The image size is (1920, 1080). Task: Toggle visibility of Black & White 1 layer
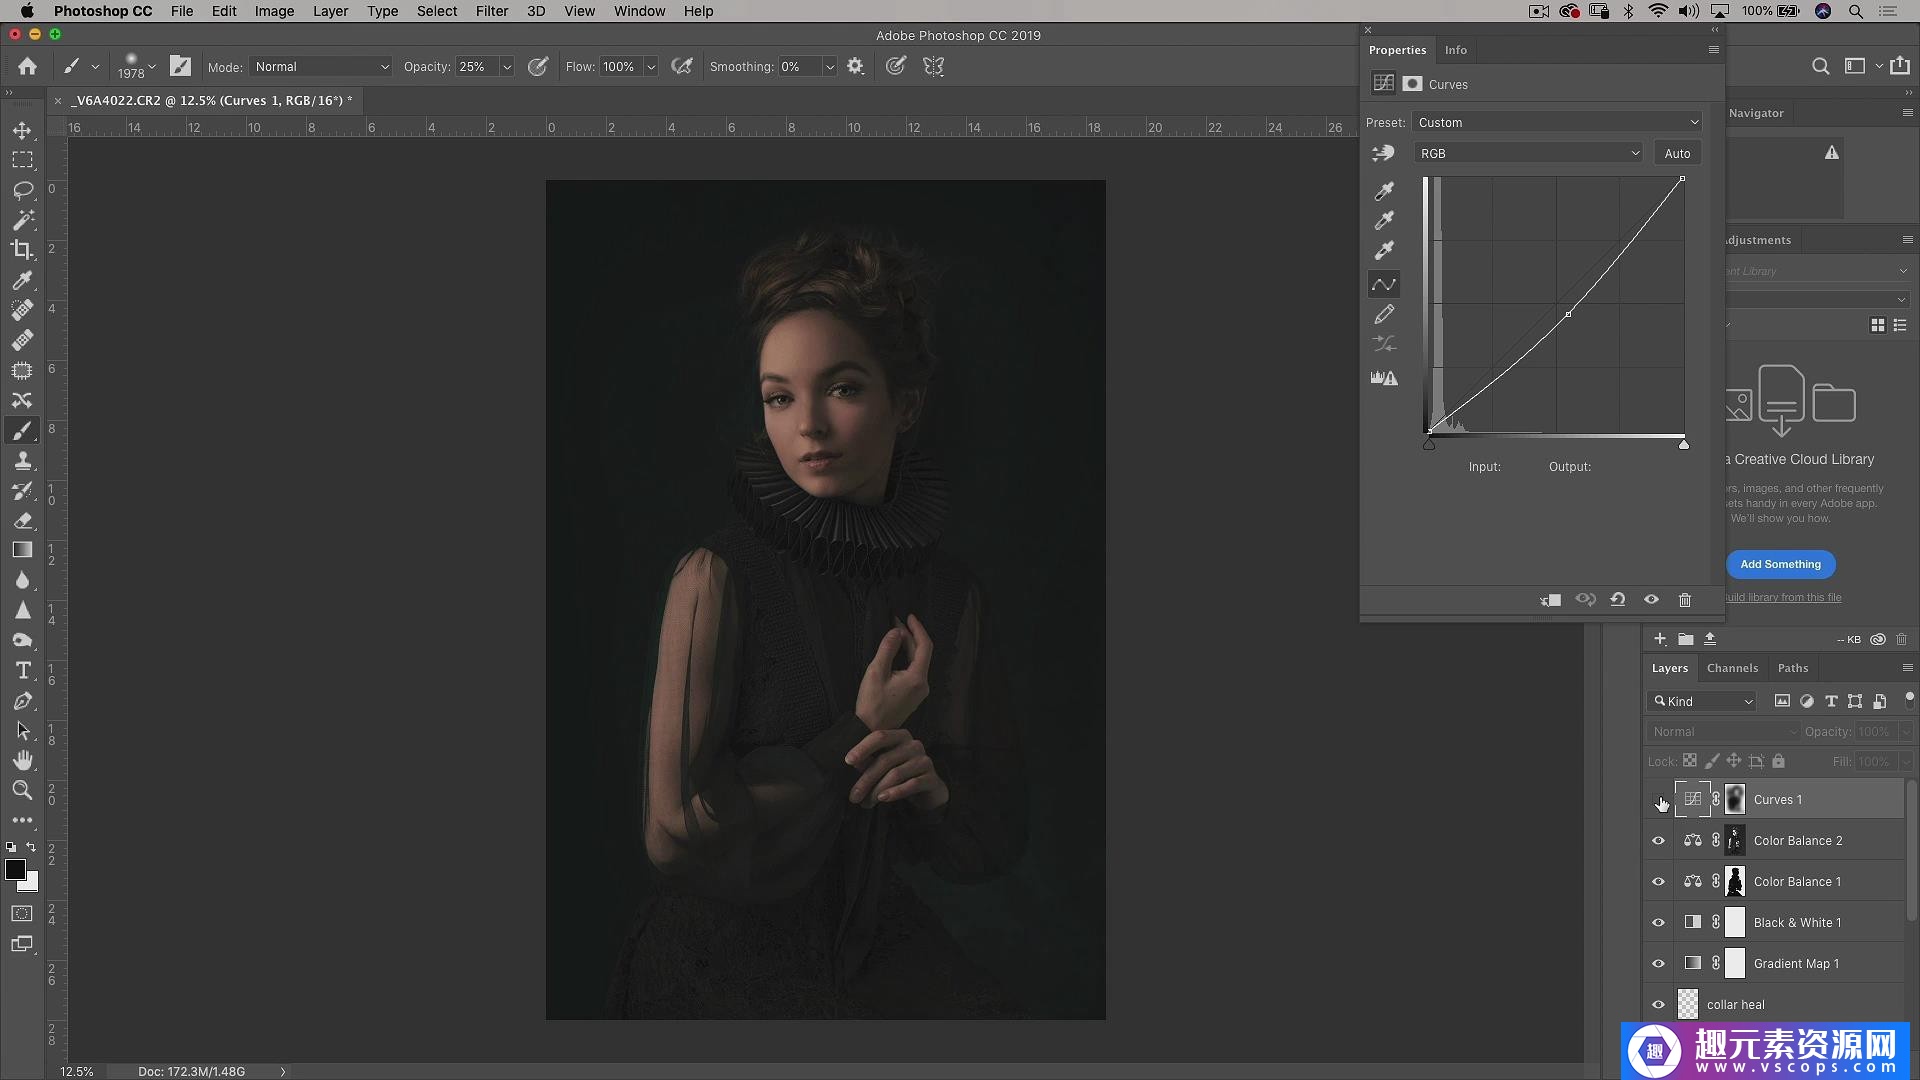coord(1658,923)
